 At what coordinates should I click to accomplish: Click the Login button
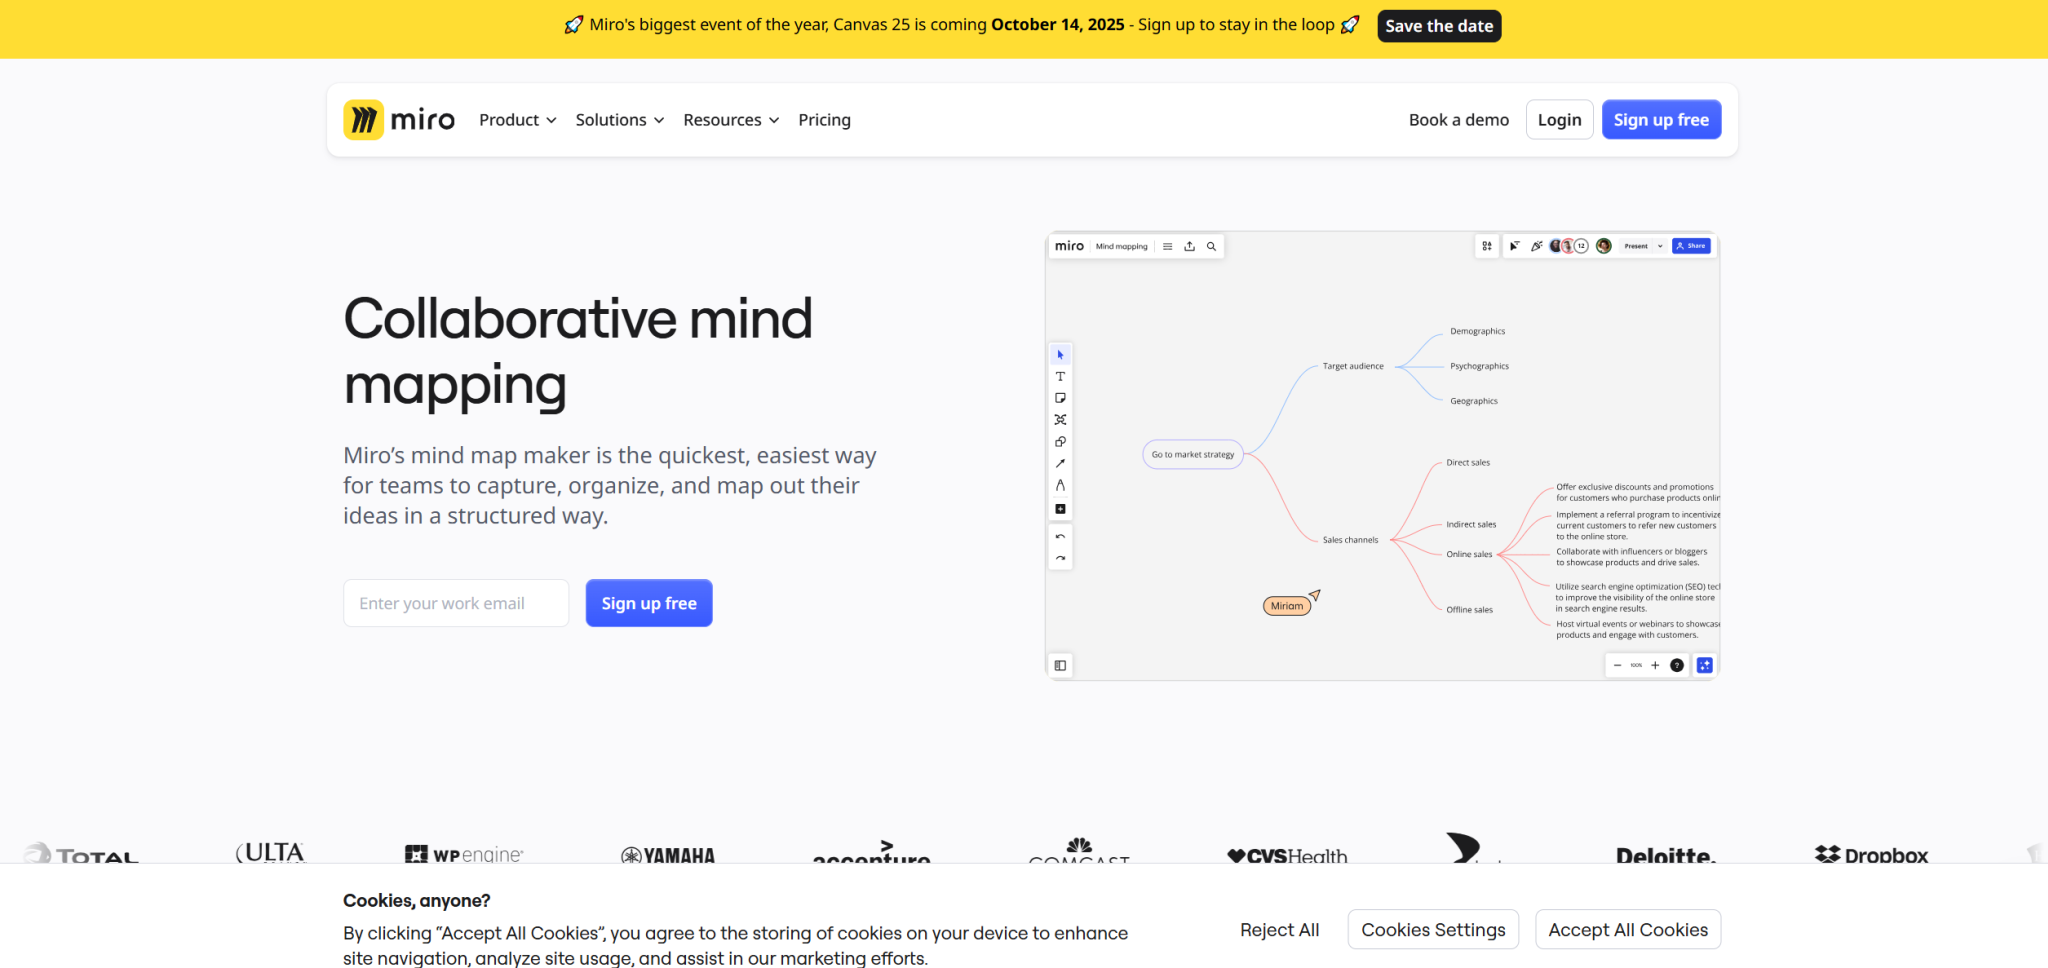pyautogui.click(x=1559, y=120)
